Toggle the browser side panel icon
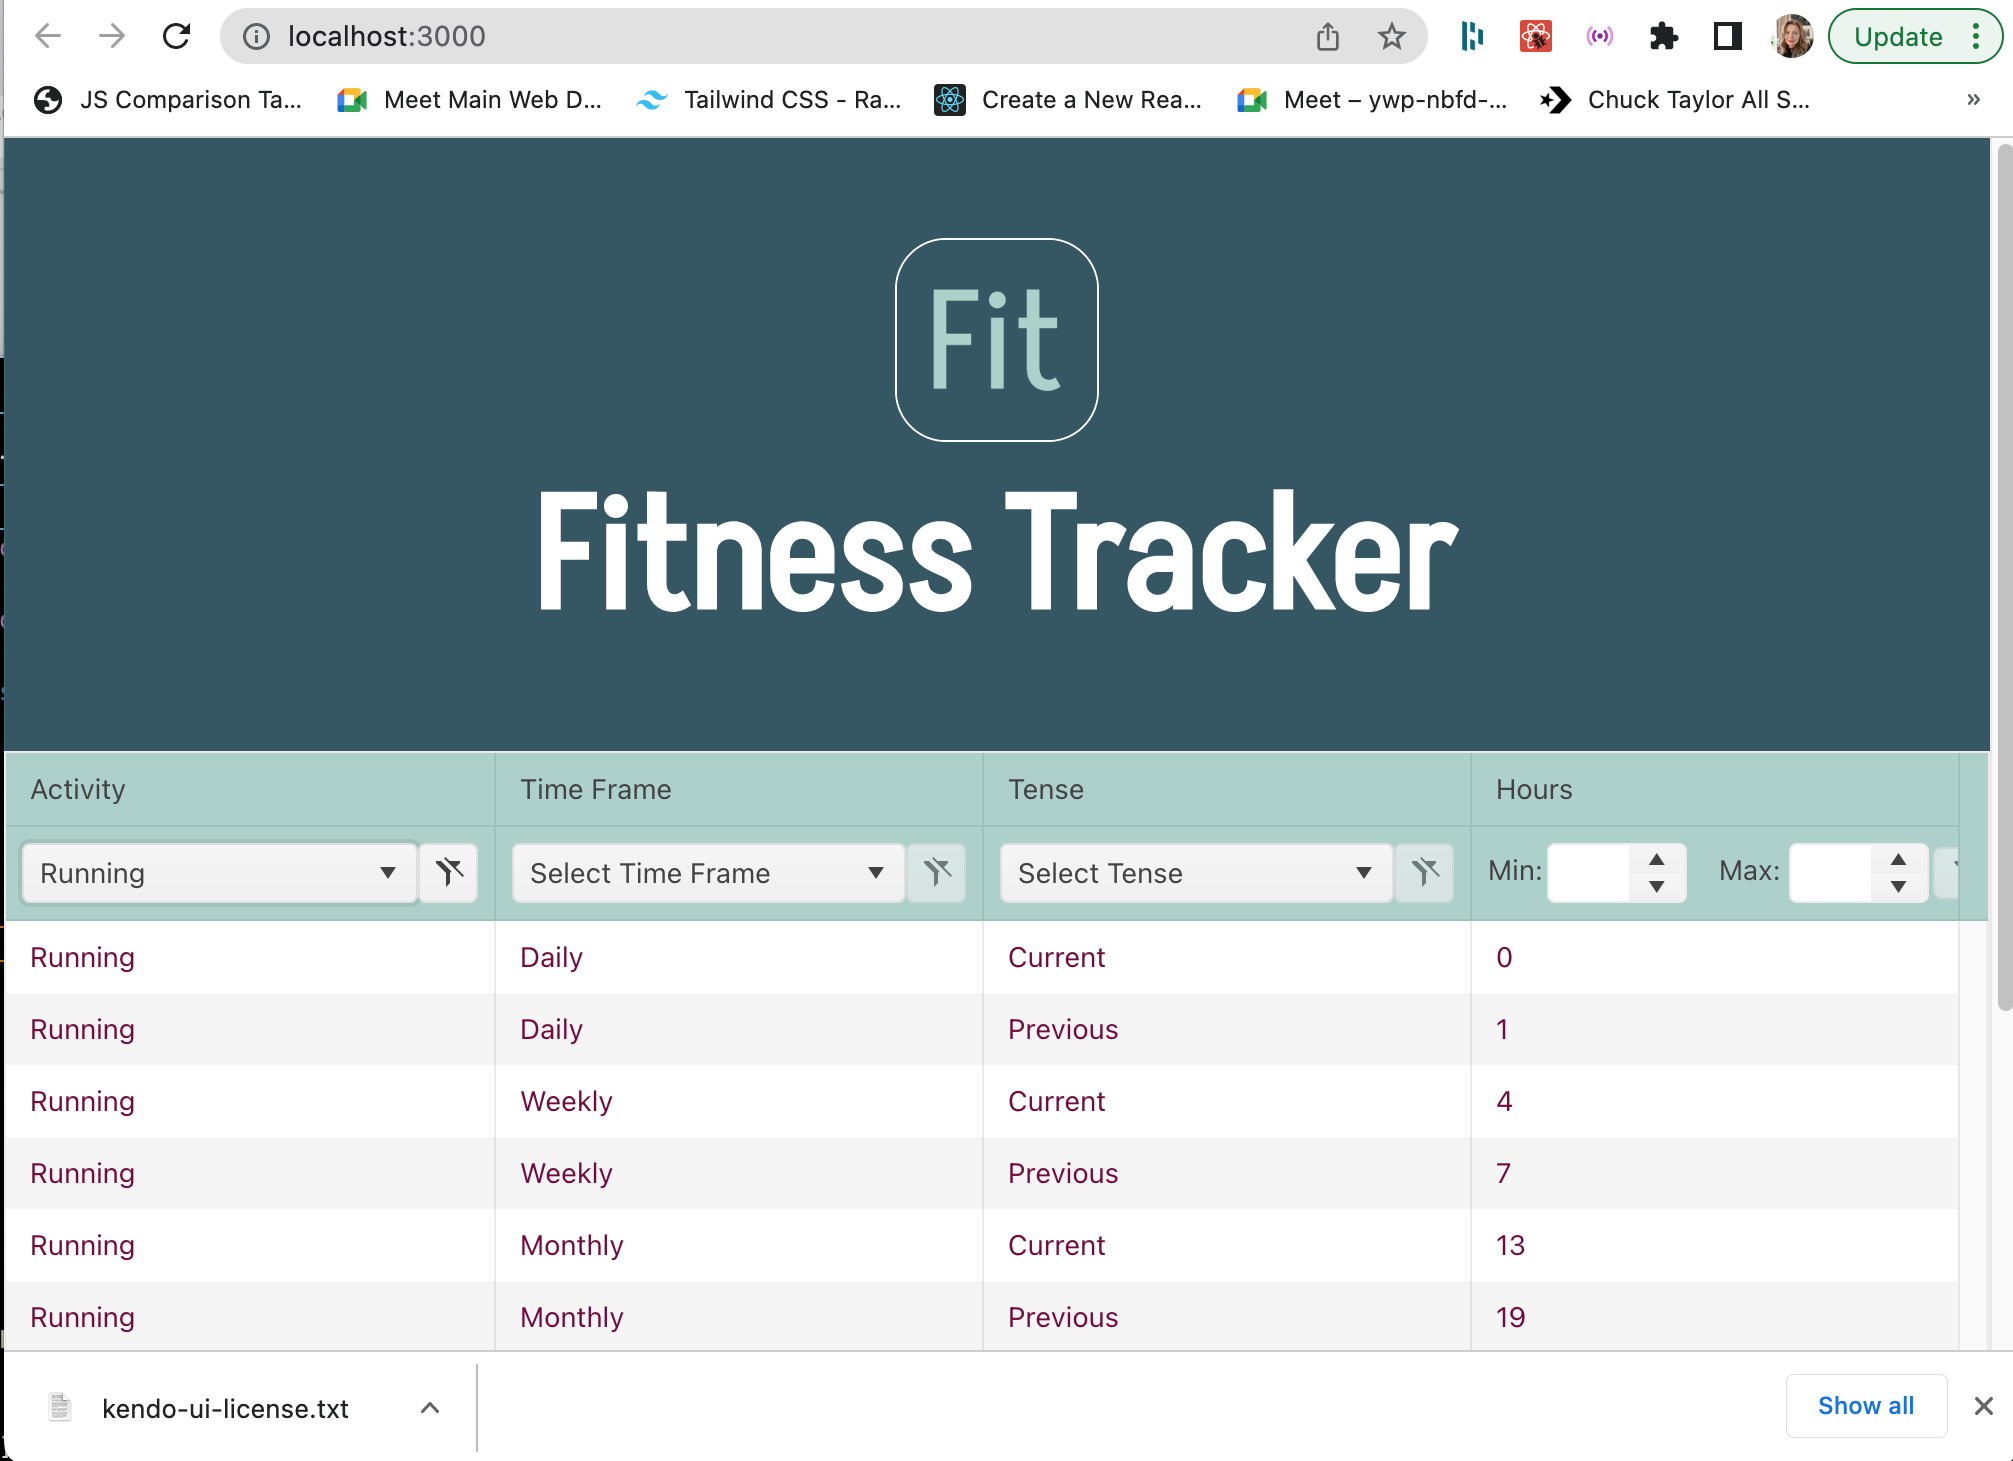This screenshot has height=1461, width=2013. click(1727, 37)
